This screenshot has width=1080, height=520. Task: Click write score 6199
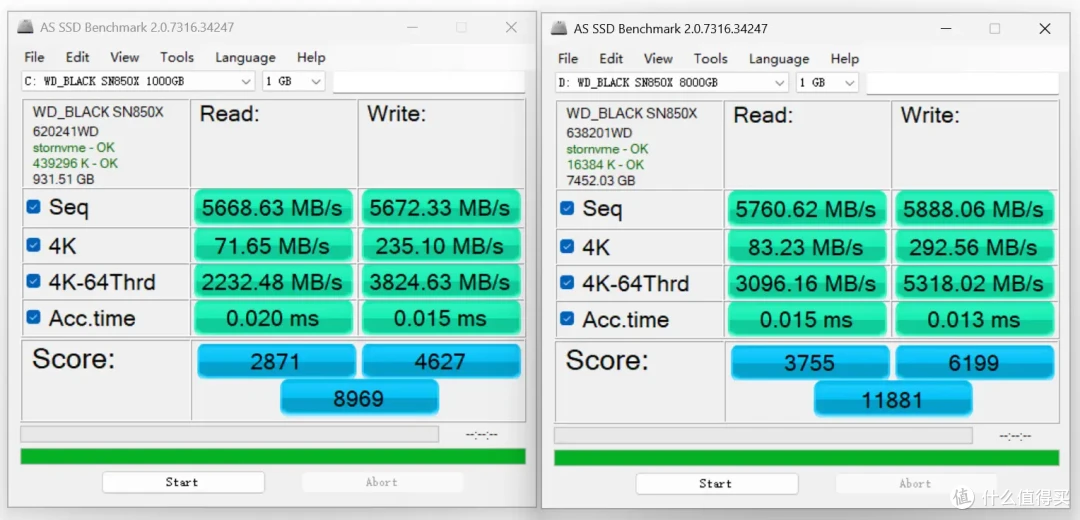[x=975, y=362]
